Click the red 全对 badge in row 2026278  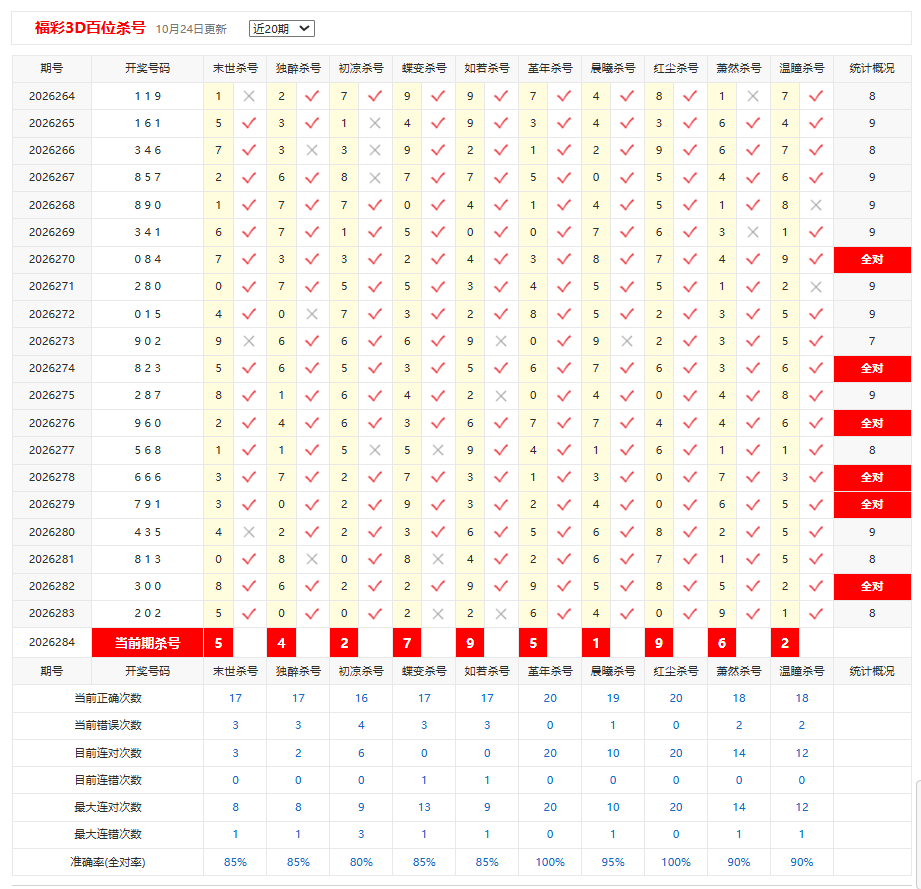point(872,477)
